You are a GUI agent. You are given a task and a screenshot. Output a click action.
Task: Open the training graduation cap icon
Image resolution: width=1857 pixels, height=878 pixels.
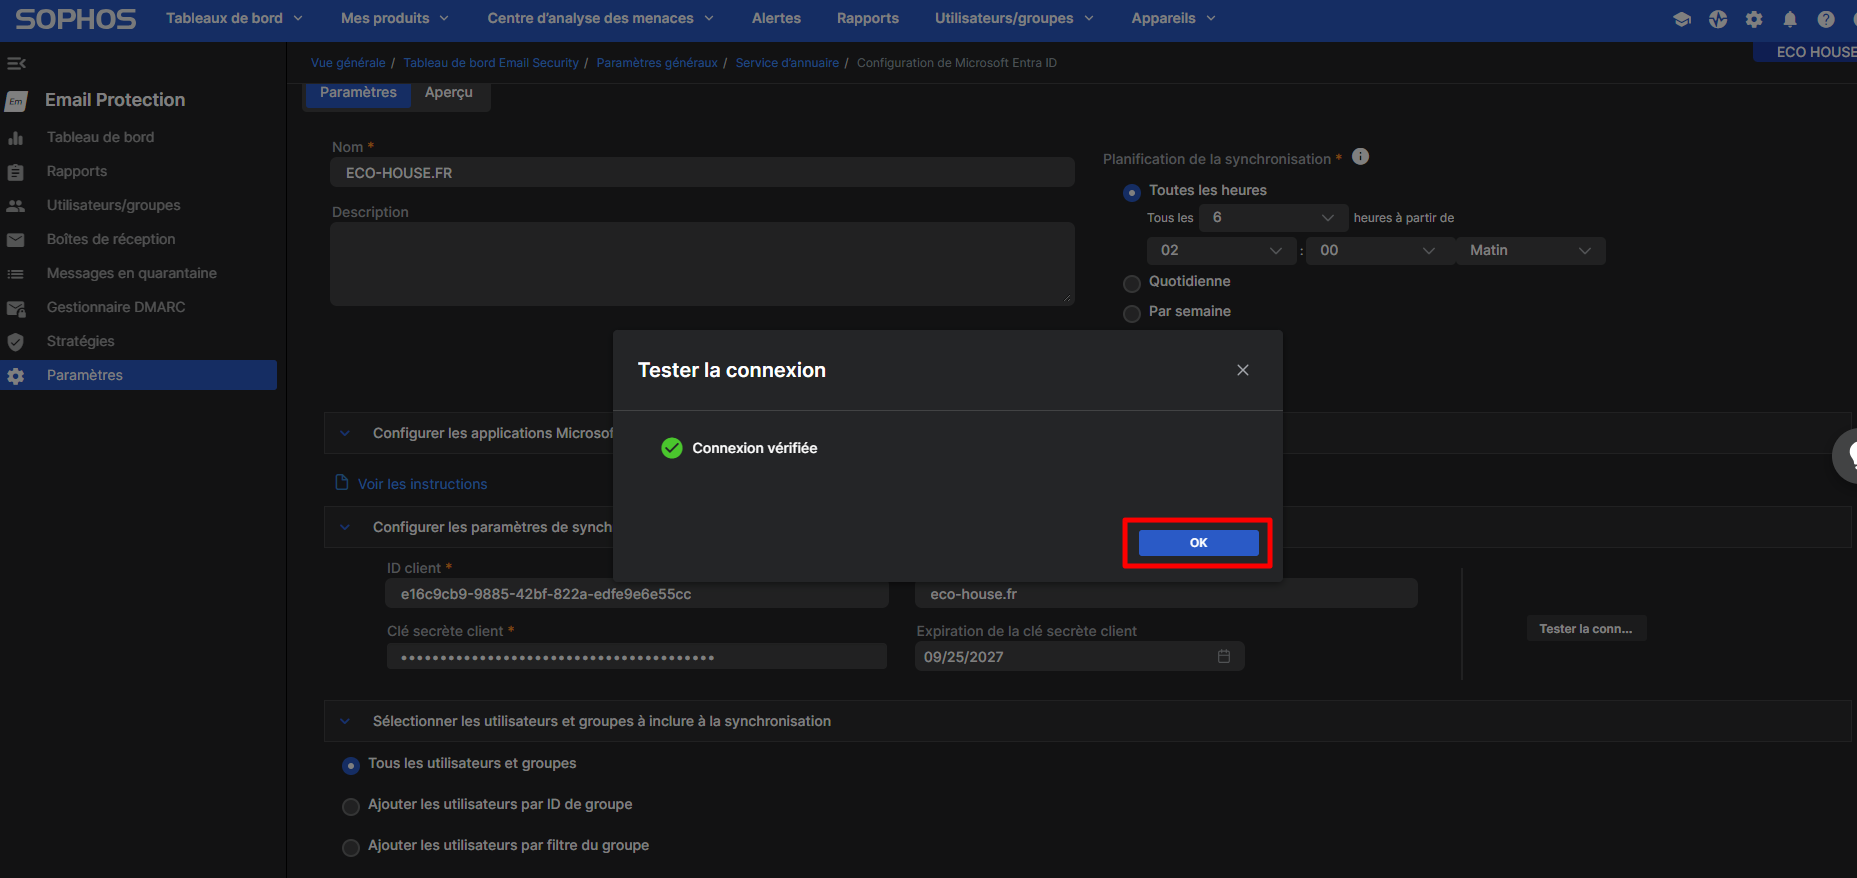(x=1682, y=19)
